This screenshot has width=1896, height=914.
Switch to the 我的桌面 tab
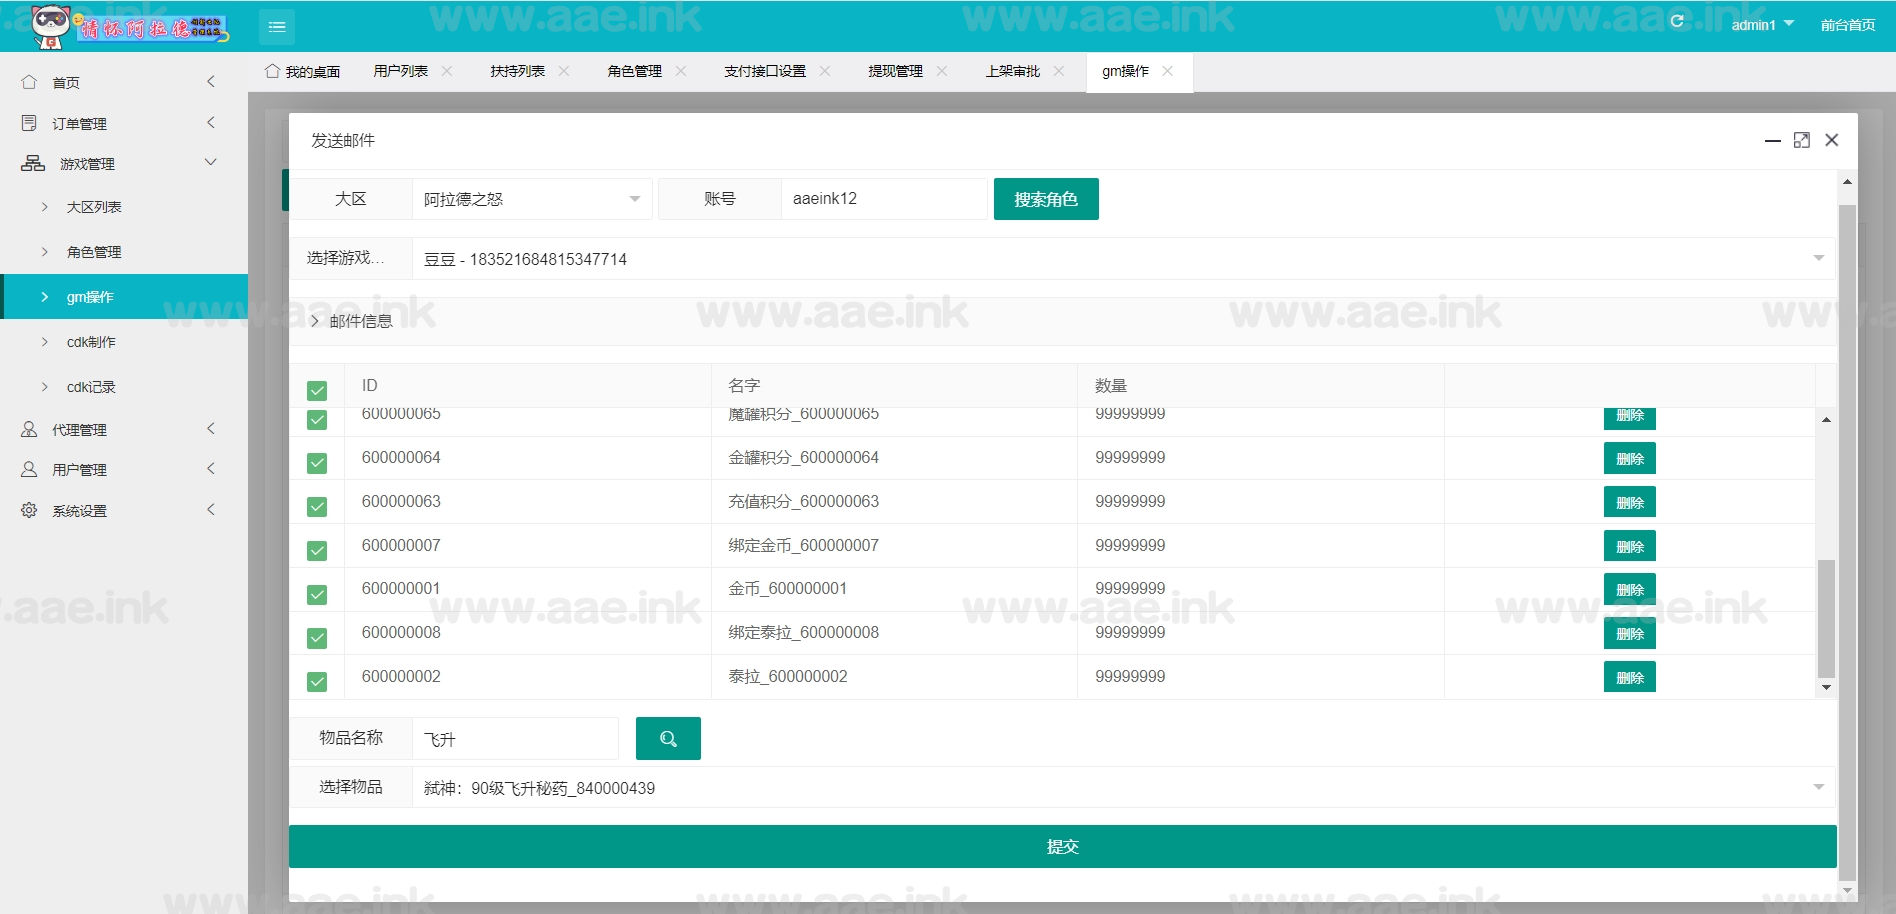tap(303, 71)
